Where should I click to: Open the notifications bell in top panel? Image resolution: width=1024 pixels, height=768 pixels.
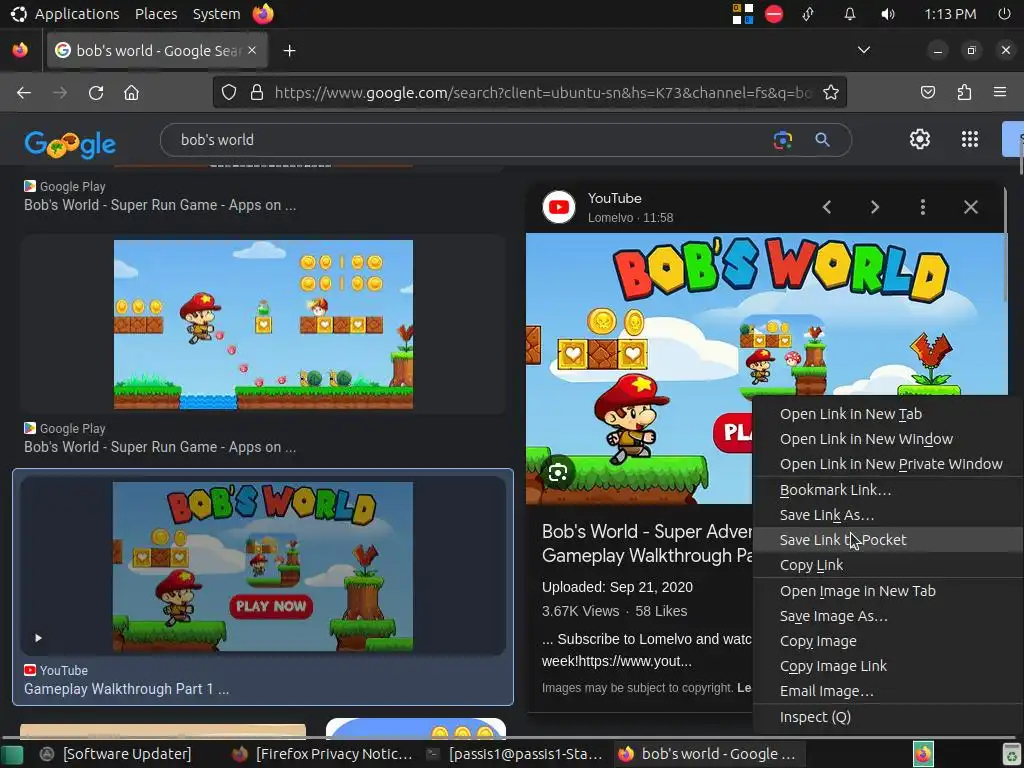pyautogui.click(x=849, y=14)
